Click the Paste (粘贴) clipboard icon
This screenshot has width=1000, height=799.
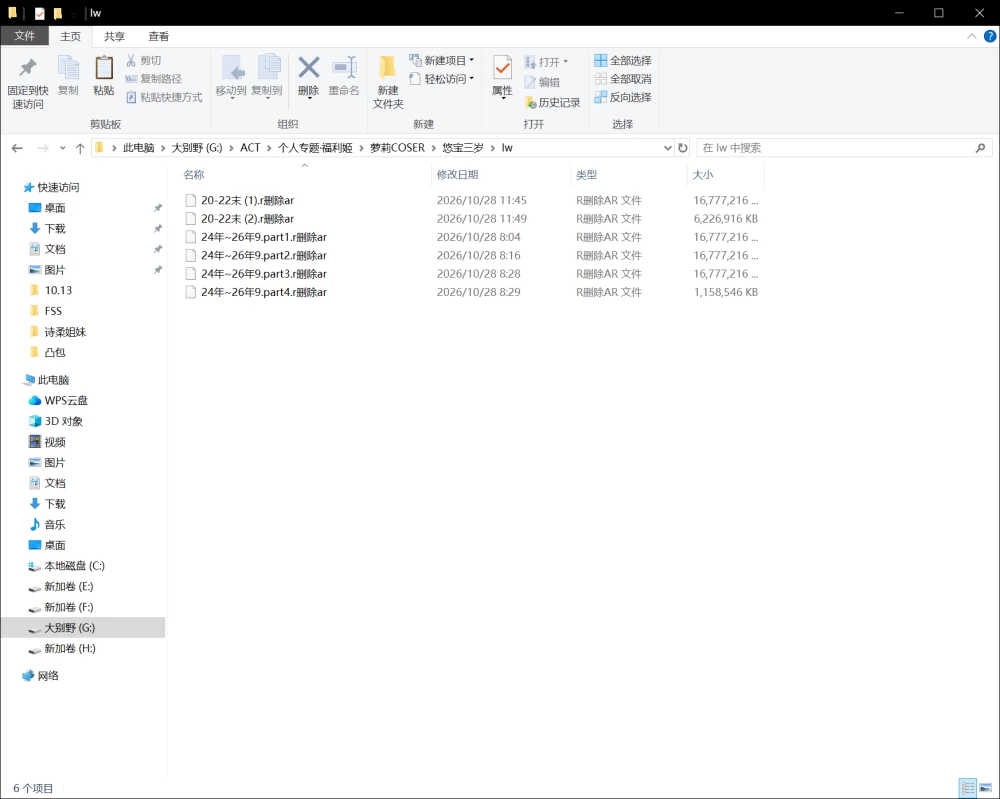[103, 68]
